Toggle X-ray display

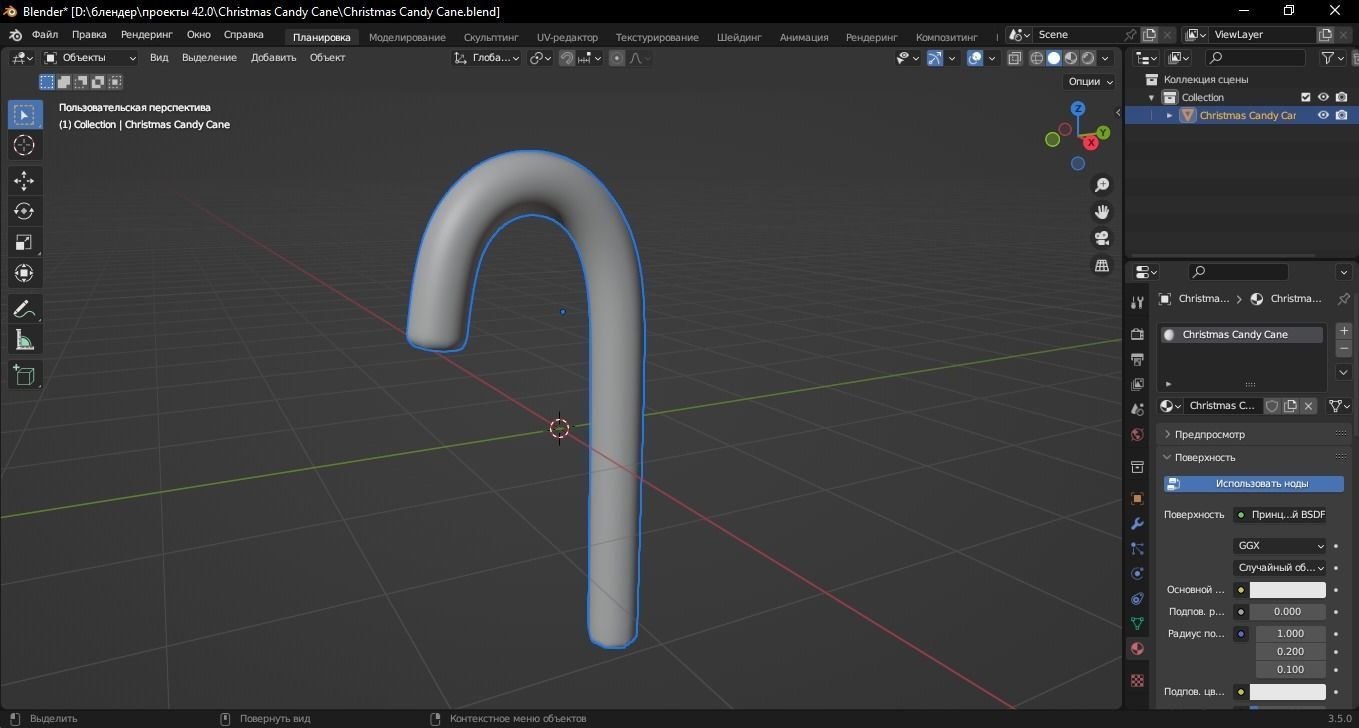pyautogui.click(x=1015, y=58)
